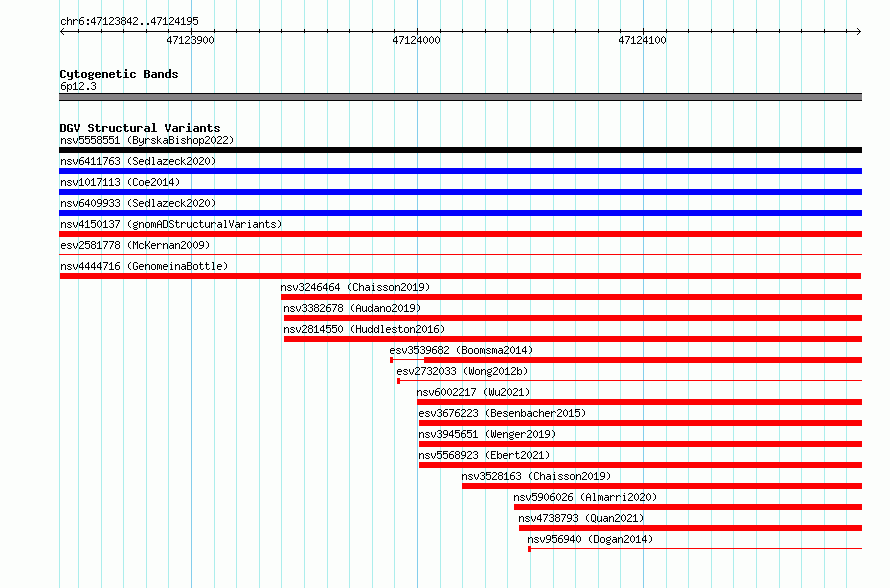This screenshot has height=588, width=890.
Task: Open esv3676223 (Besenbacher2015) label
Action: [x=502, y=413]
